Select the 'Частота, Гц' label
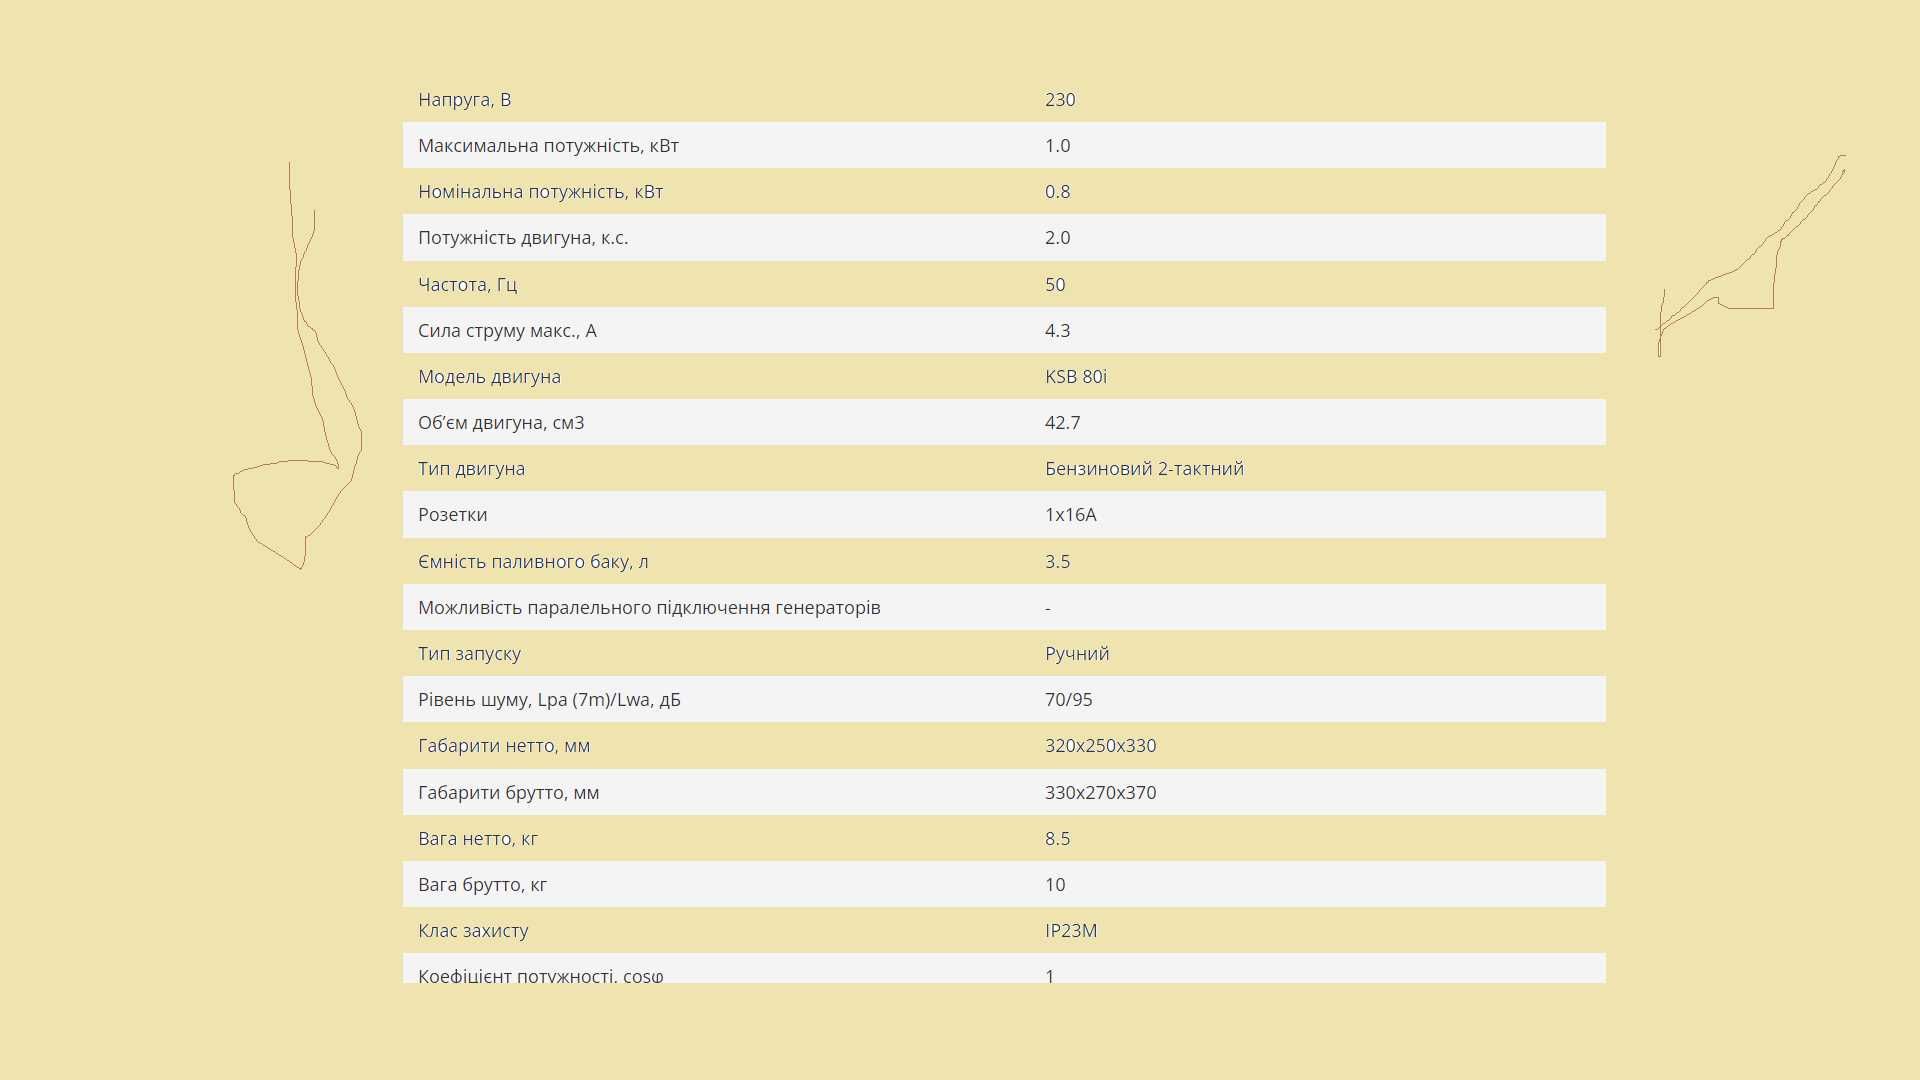This screenshot has width=1920, height=1080. point(467,285)
